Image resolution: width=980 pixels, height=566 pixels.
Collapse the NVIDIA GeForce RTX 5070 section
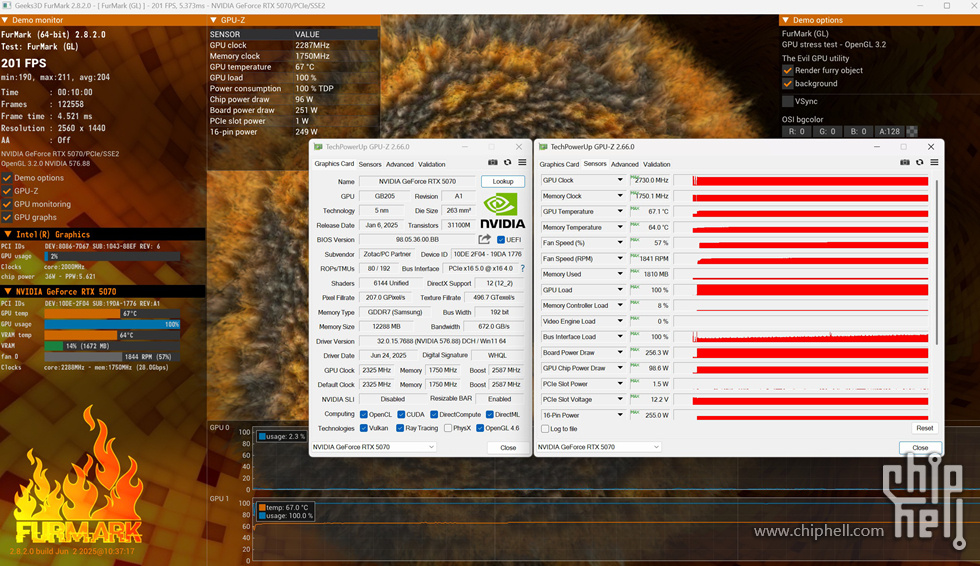pos(8,291)
